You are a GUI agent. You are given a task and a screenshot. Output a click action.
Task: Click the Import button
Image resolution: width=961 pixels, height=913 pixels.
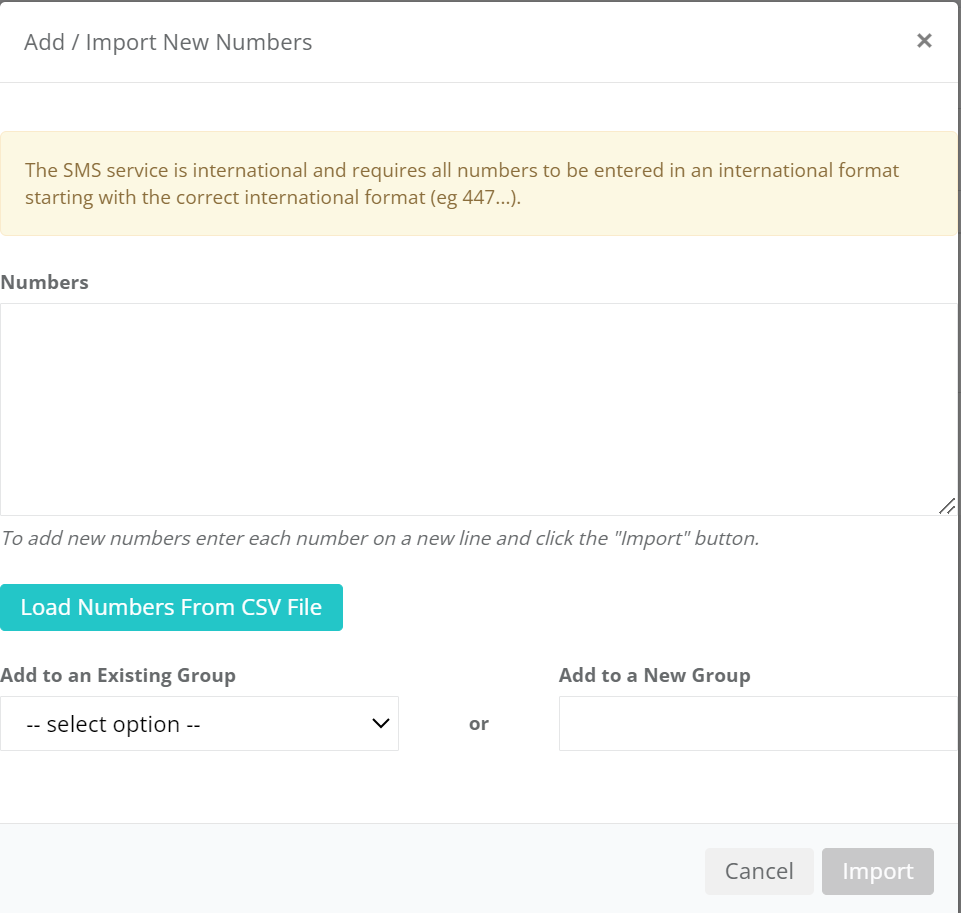click(x=877, y=871)
